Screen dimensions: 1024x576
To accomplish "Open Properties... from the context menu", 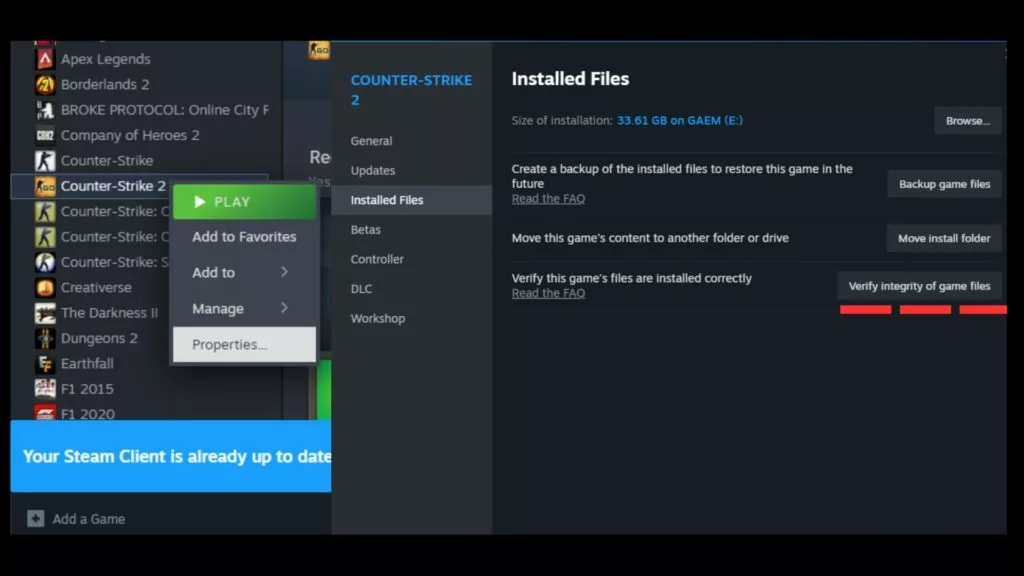I will pyautogui.click(x=244, y=344).
